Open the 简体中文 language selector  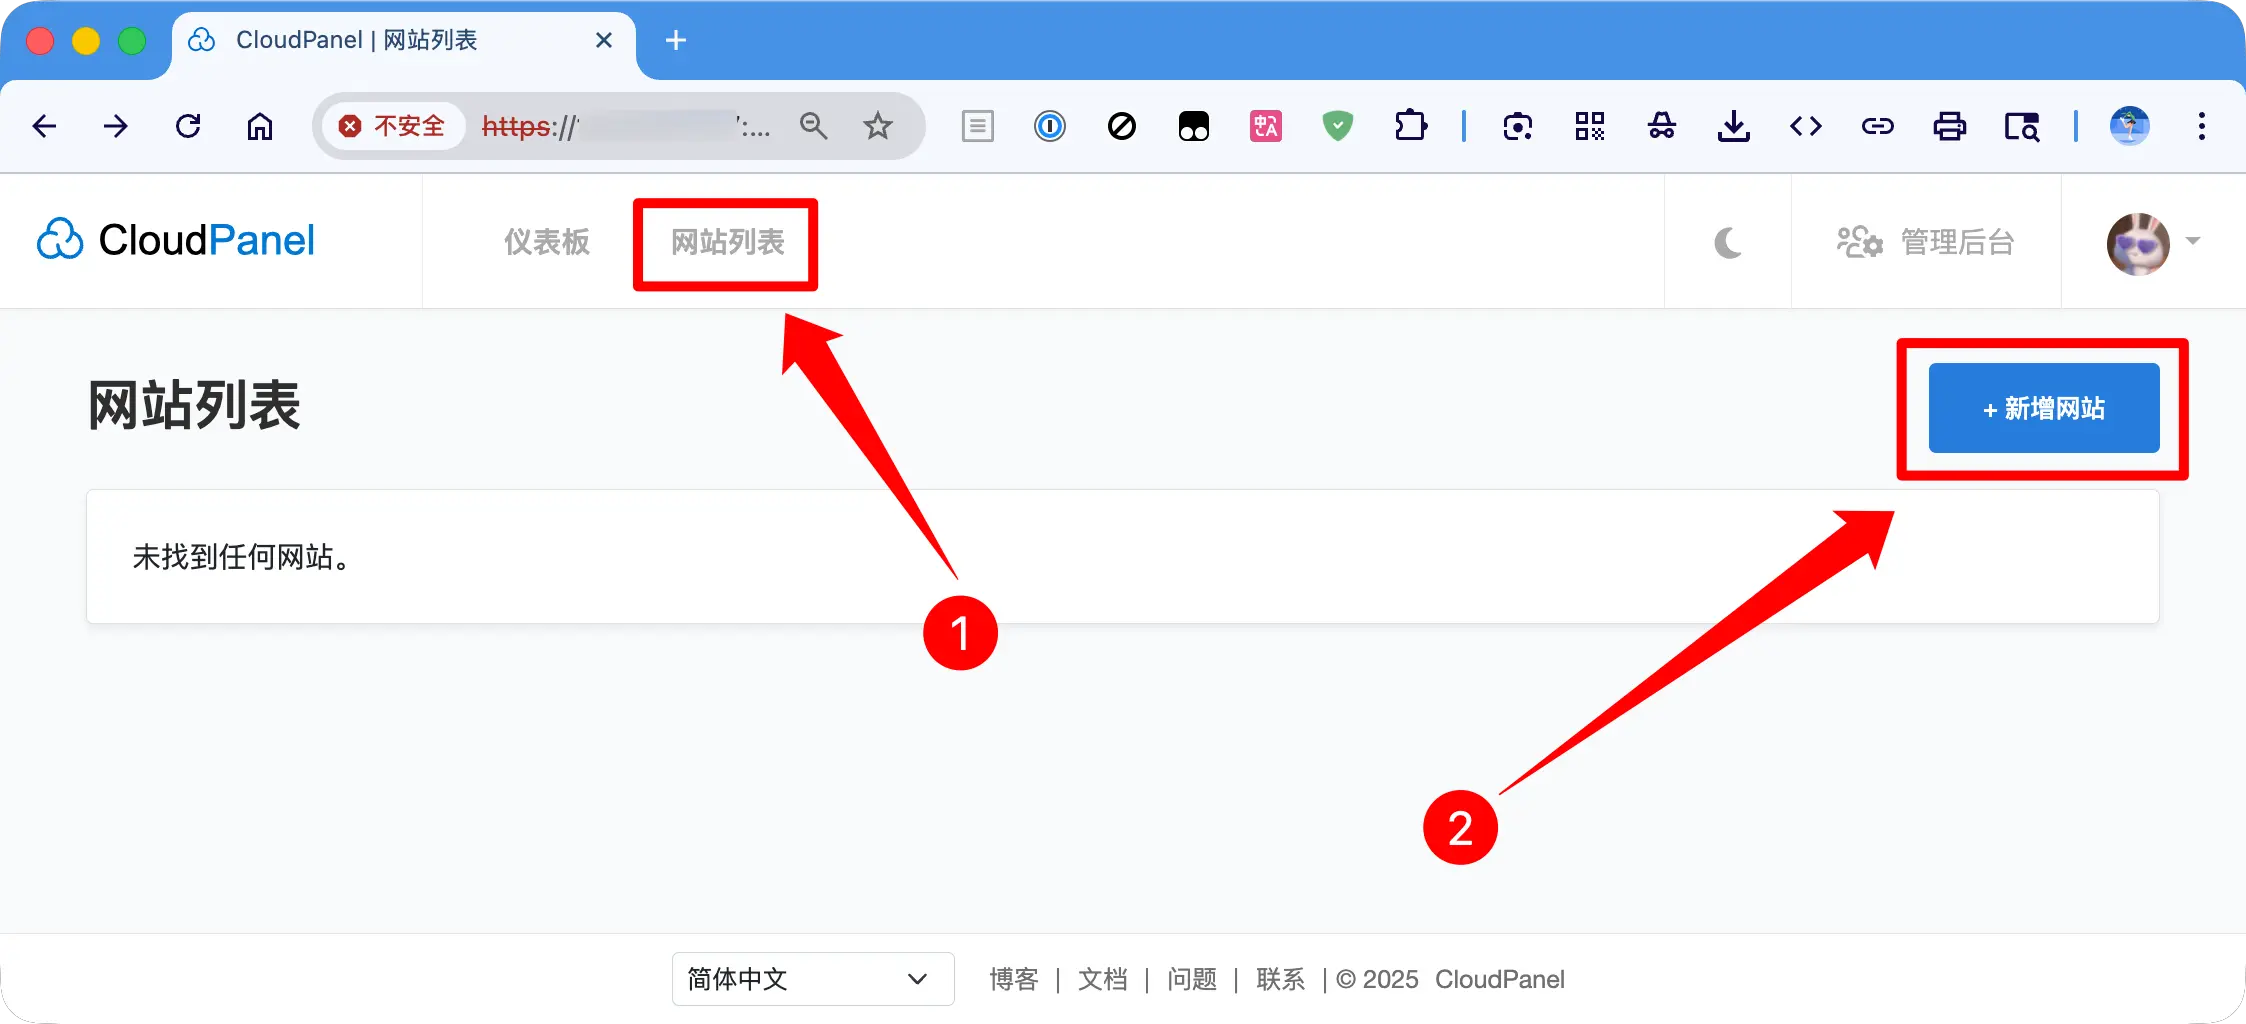point(812,979)
